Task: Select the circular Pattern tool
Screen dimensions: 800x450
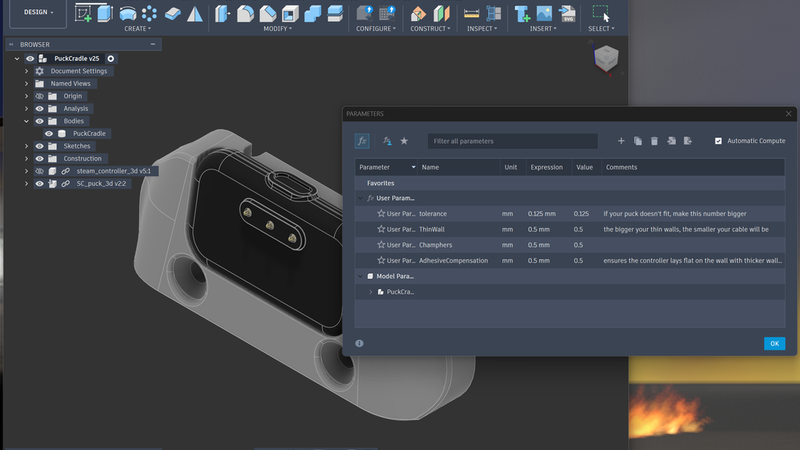Action: pyautogui.click(x=149, y=13)
